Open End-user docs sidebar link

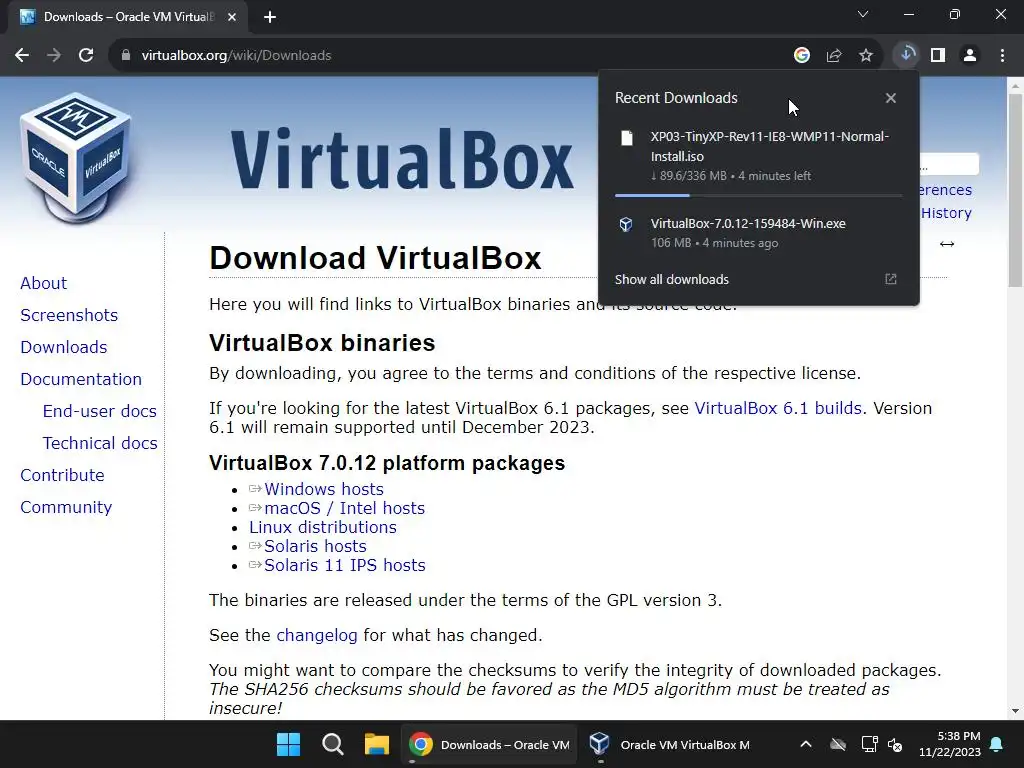point(100,411)
